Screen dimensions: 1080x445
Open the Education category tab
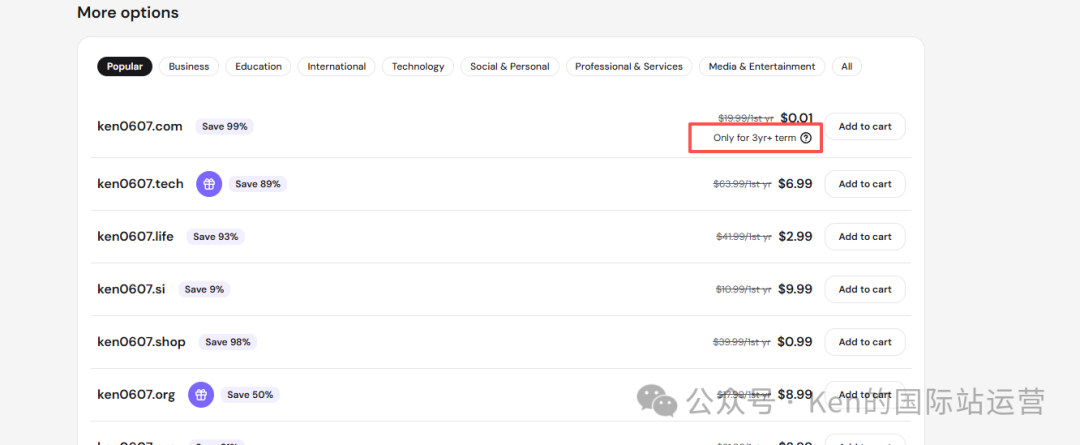click(x=258, y=67)
